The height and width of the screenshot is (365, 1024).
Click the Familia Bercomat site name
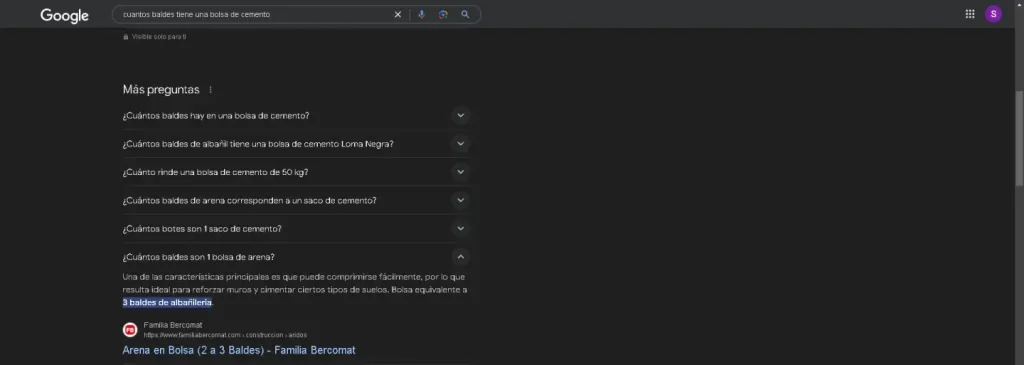(173, 325)
